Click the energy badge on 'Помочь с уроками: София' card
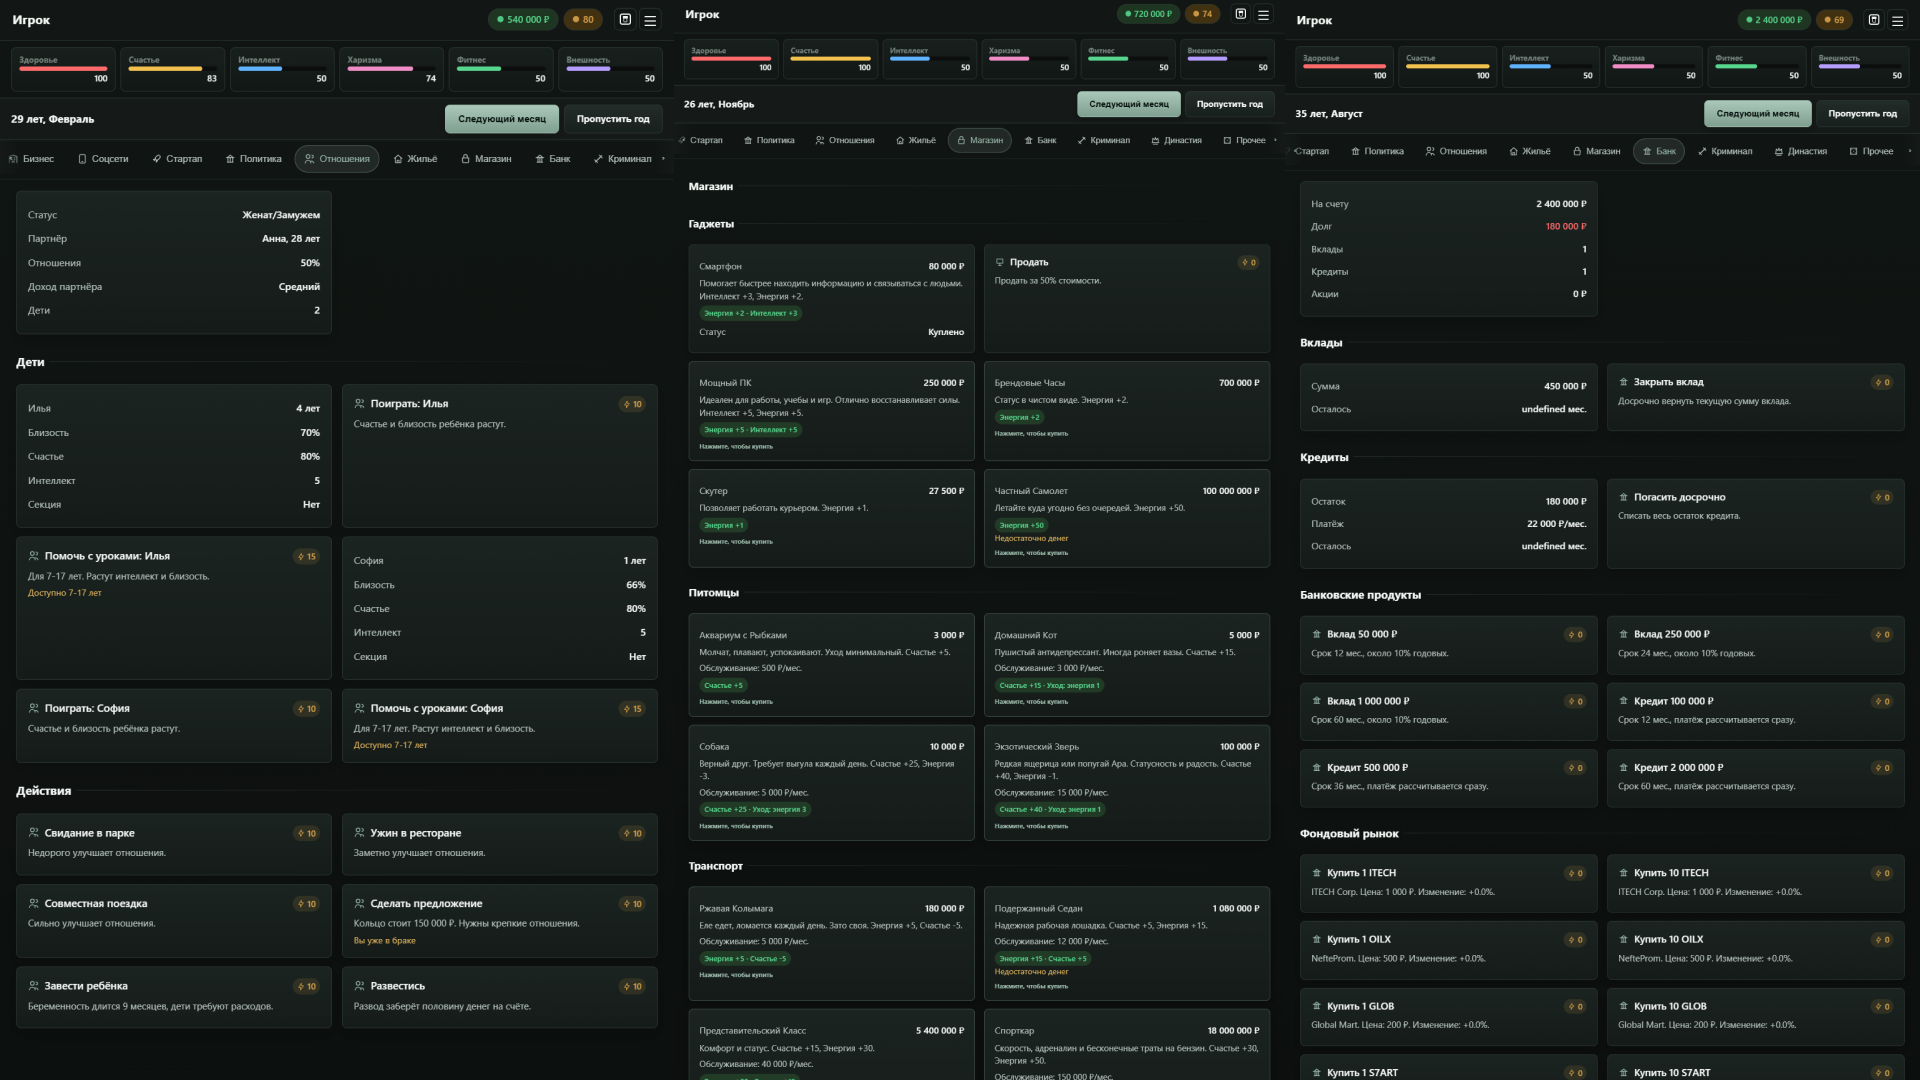 point(632,709)
